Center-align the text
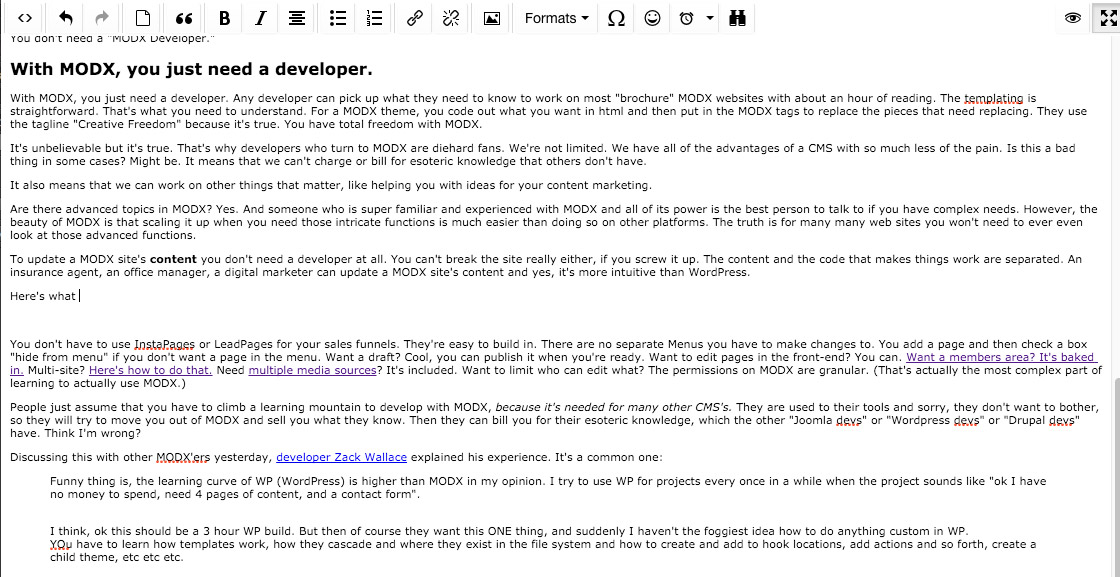Viewport: 1120px width, 577px height. point(297,19)
